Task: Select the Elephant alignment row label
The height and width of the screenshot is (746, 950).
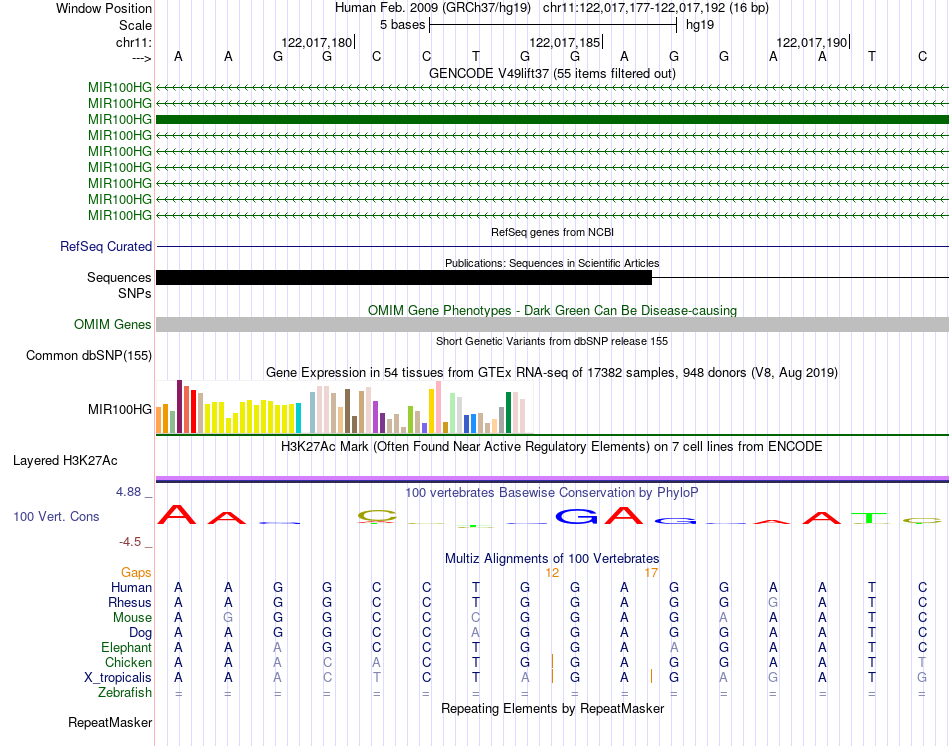Action: click(127, 648)
